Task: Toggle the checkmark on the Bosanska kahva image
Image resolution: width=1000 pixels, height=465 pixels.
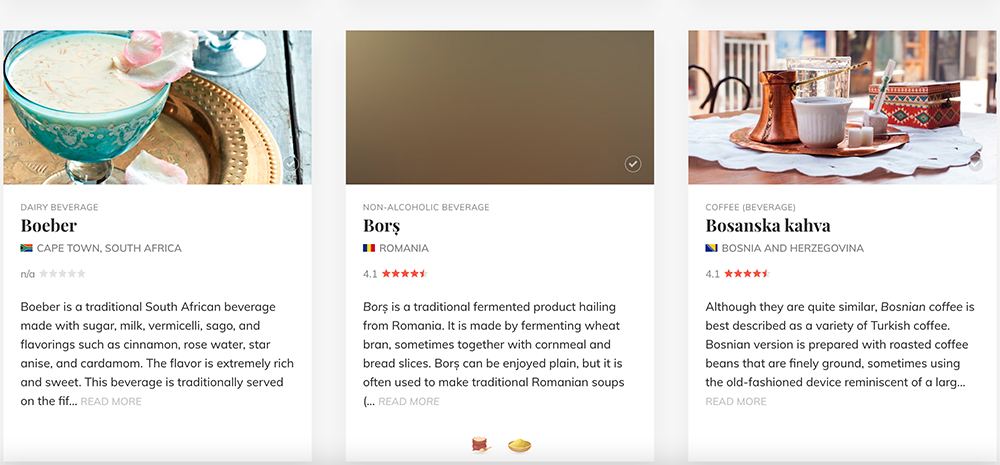Action: tap(975, 165)
